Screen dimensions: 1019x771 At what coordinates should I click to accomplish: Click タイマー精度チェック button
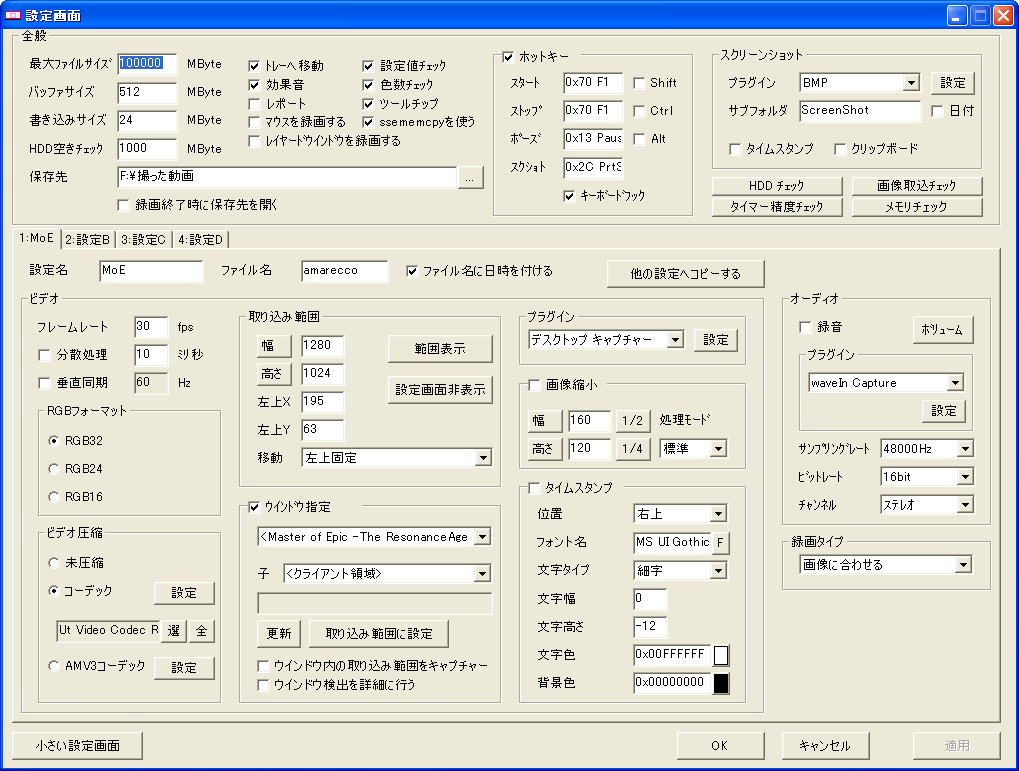tap(777, 207)
